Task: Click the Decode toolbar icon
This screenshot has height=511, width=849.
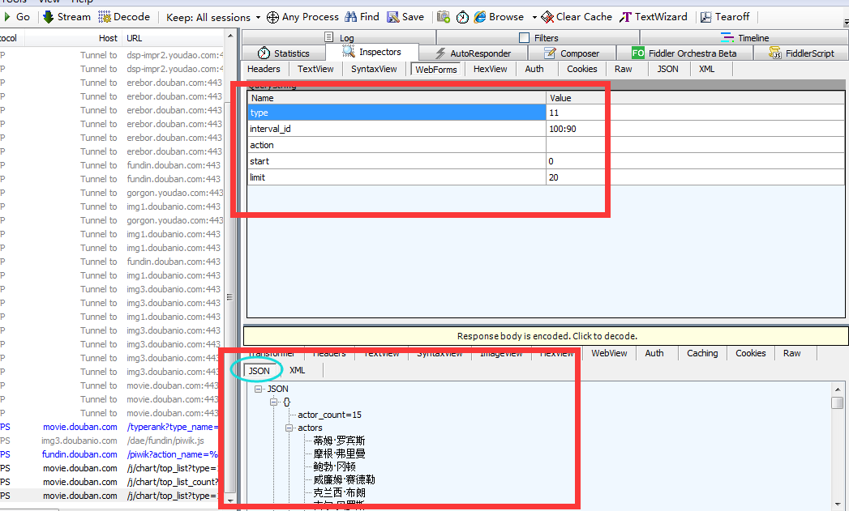Action: tap(105, 17)
